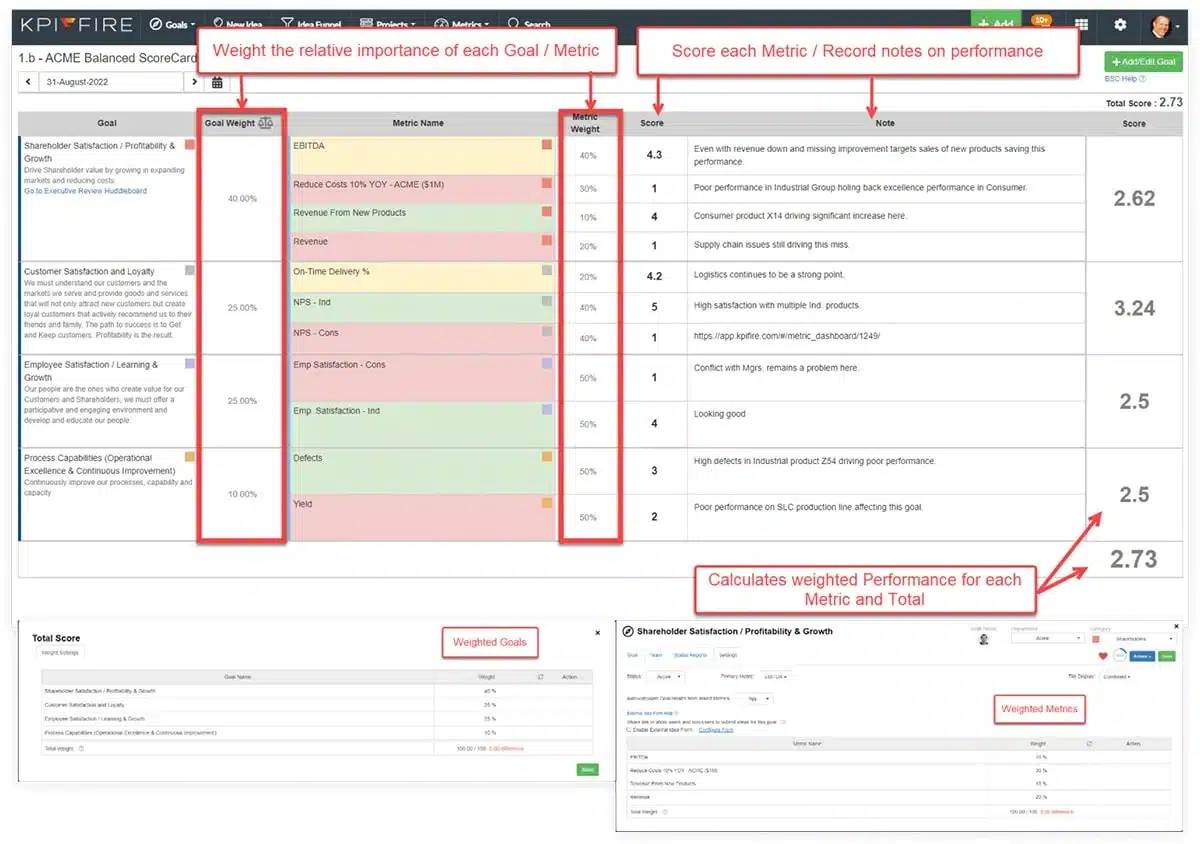Click the Yield metric orange square
1200x844 pixels.
click(x=547, y=503)
